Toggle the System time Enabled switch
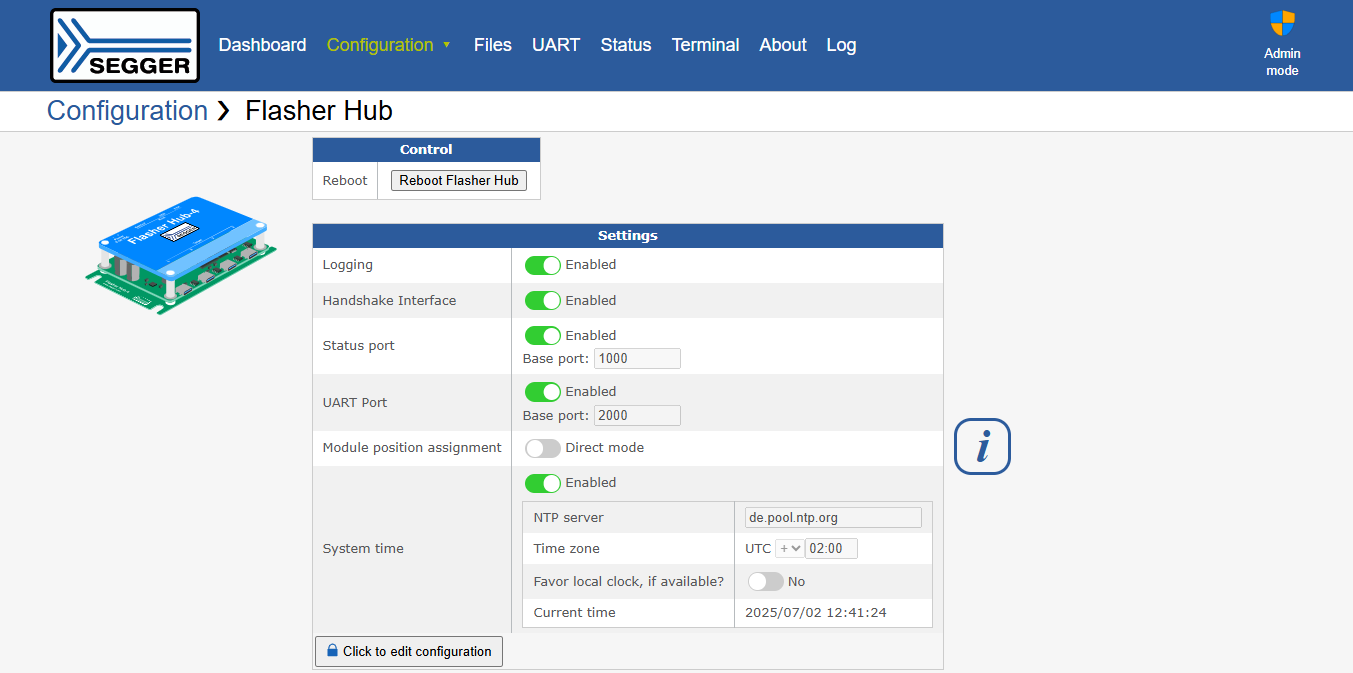 [x=543, y=483]
